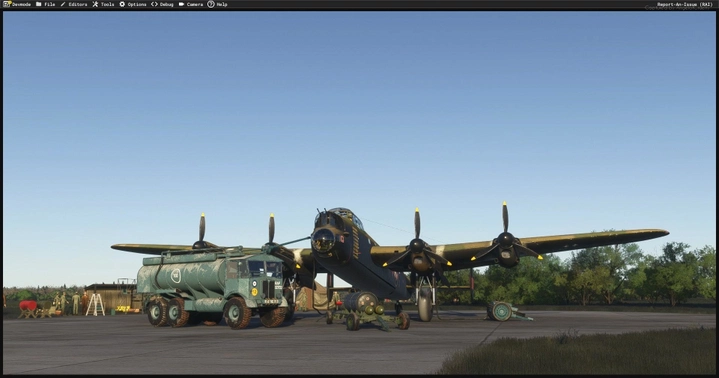Open the Options menu
Viewport: 719px width, 378px height.
133,4
